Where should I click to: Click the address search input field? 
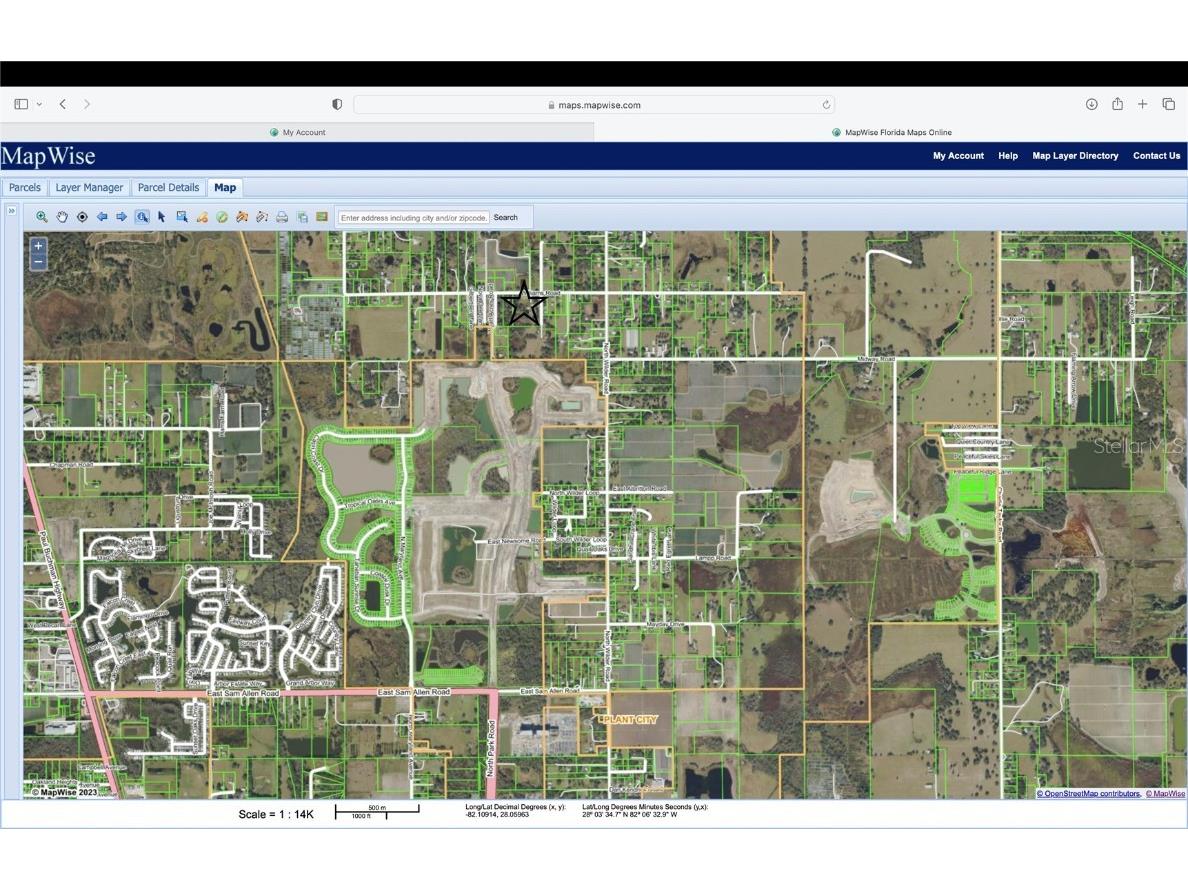414,217
